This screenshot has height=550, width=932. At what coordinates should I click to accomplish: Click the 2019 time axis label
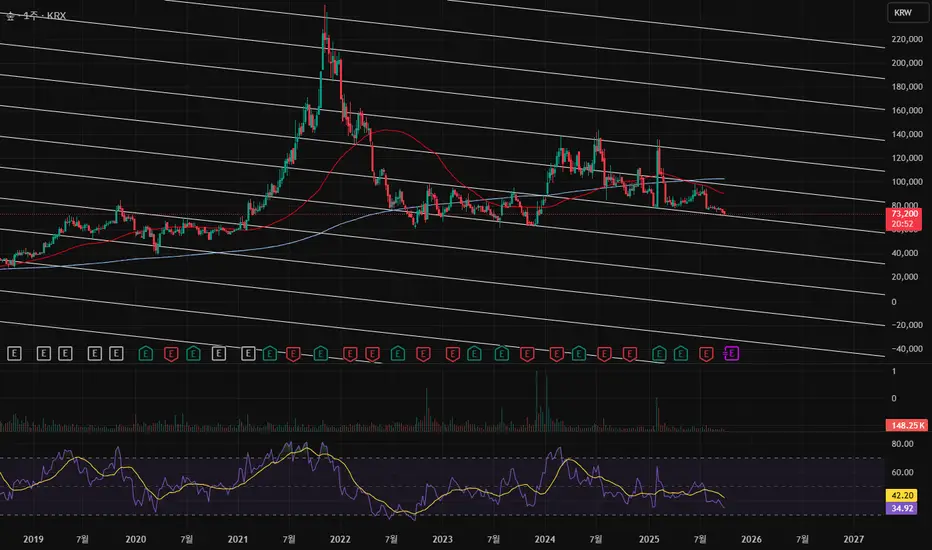click(x=33, y=539)
